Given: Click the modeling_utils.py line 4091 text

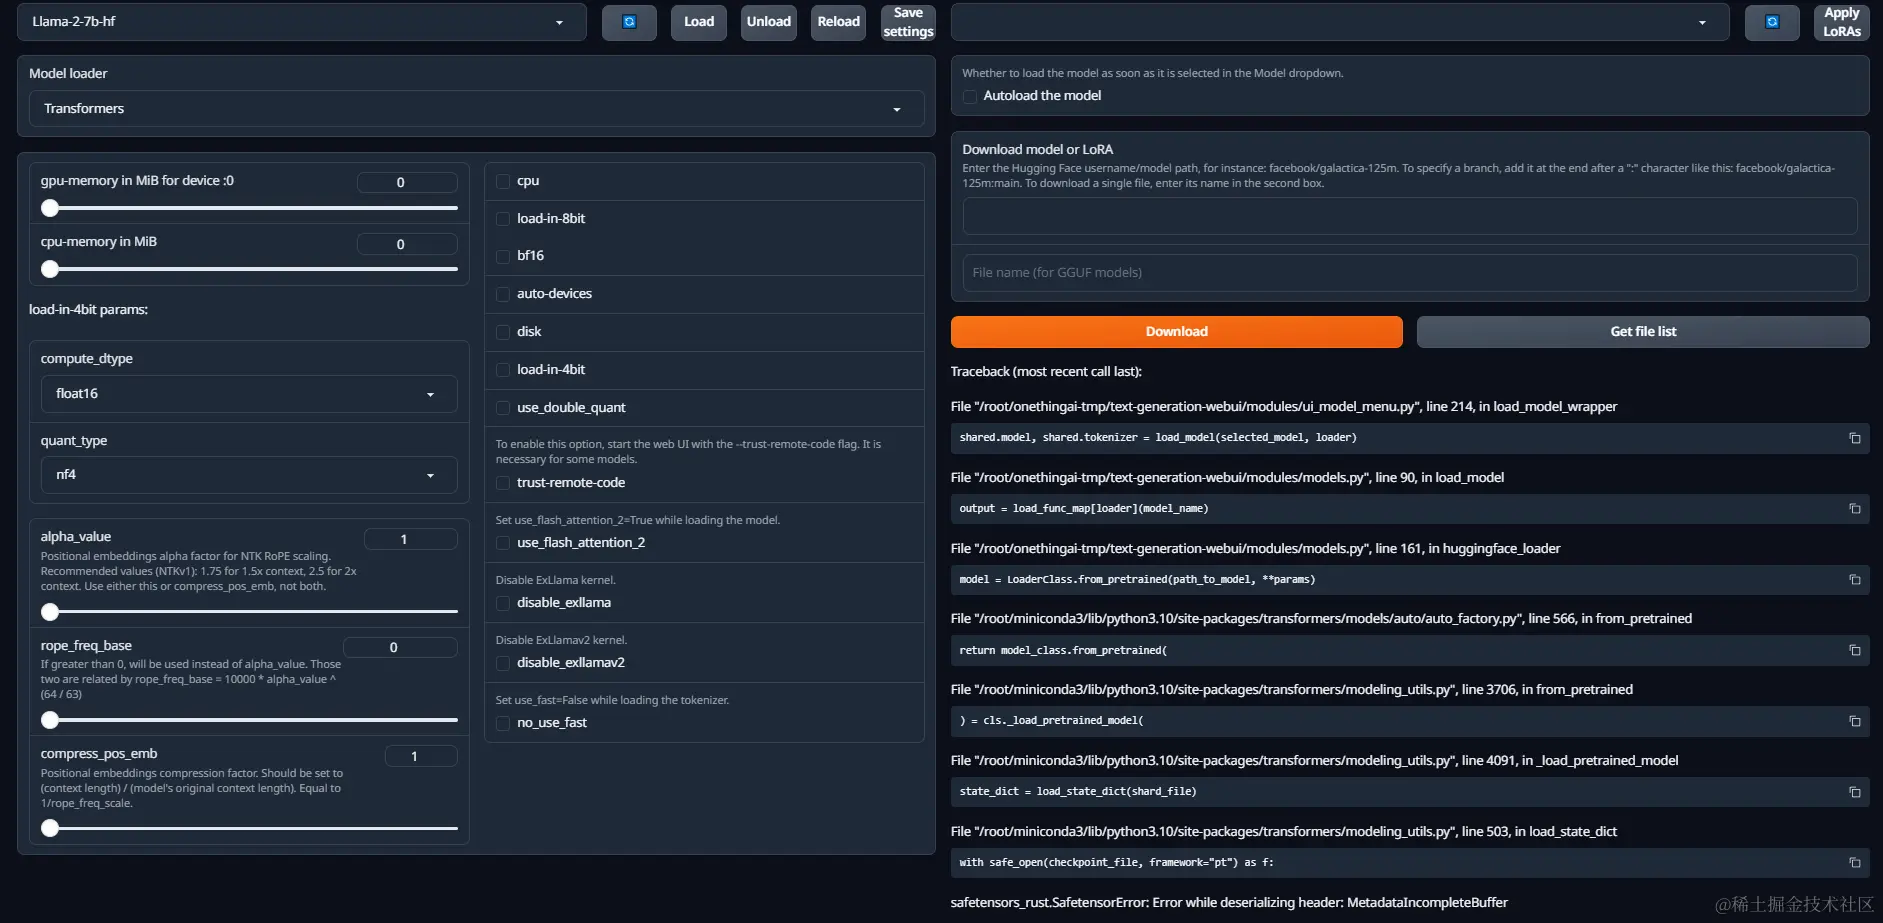Looking at the screenshot, I should (1314, 761).
